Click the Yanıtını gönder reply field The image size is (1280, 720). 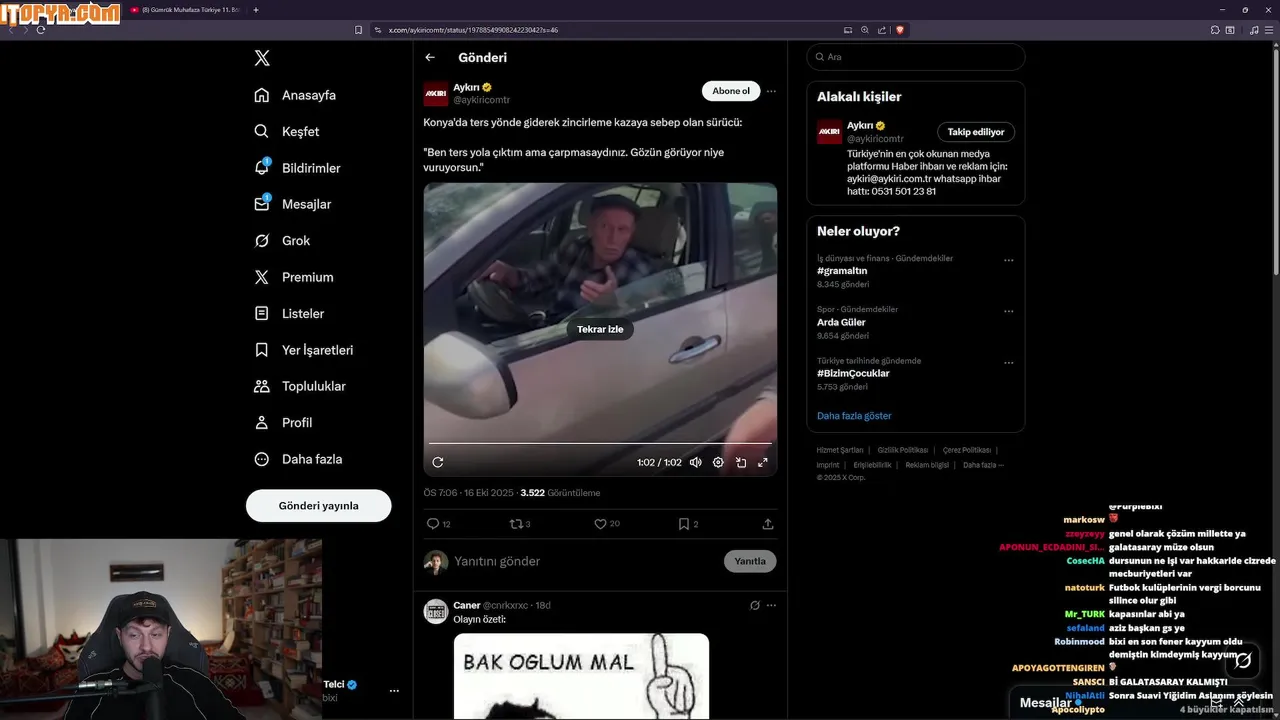pyautogui.click(x=585, y=561)
